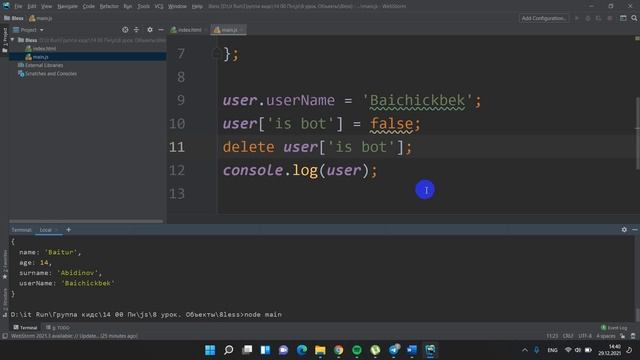640x360 pixels.
Task: Open the View menu
Action: pyautogui.click(x=47, y=7)
